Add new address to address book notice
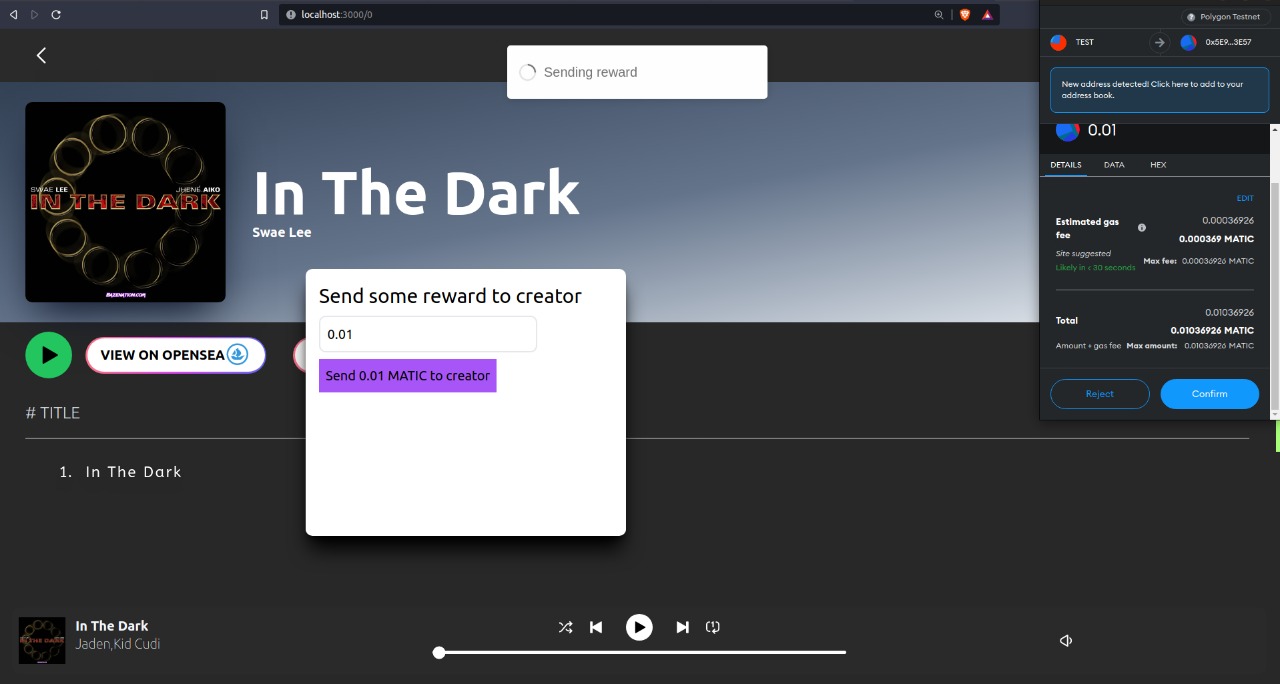The width and height of the screenshot is (1280, 684). (x=1159, y=90)
